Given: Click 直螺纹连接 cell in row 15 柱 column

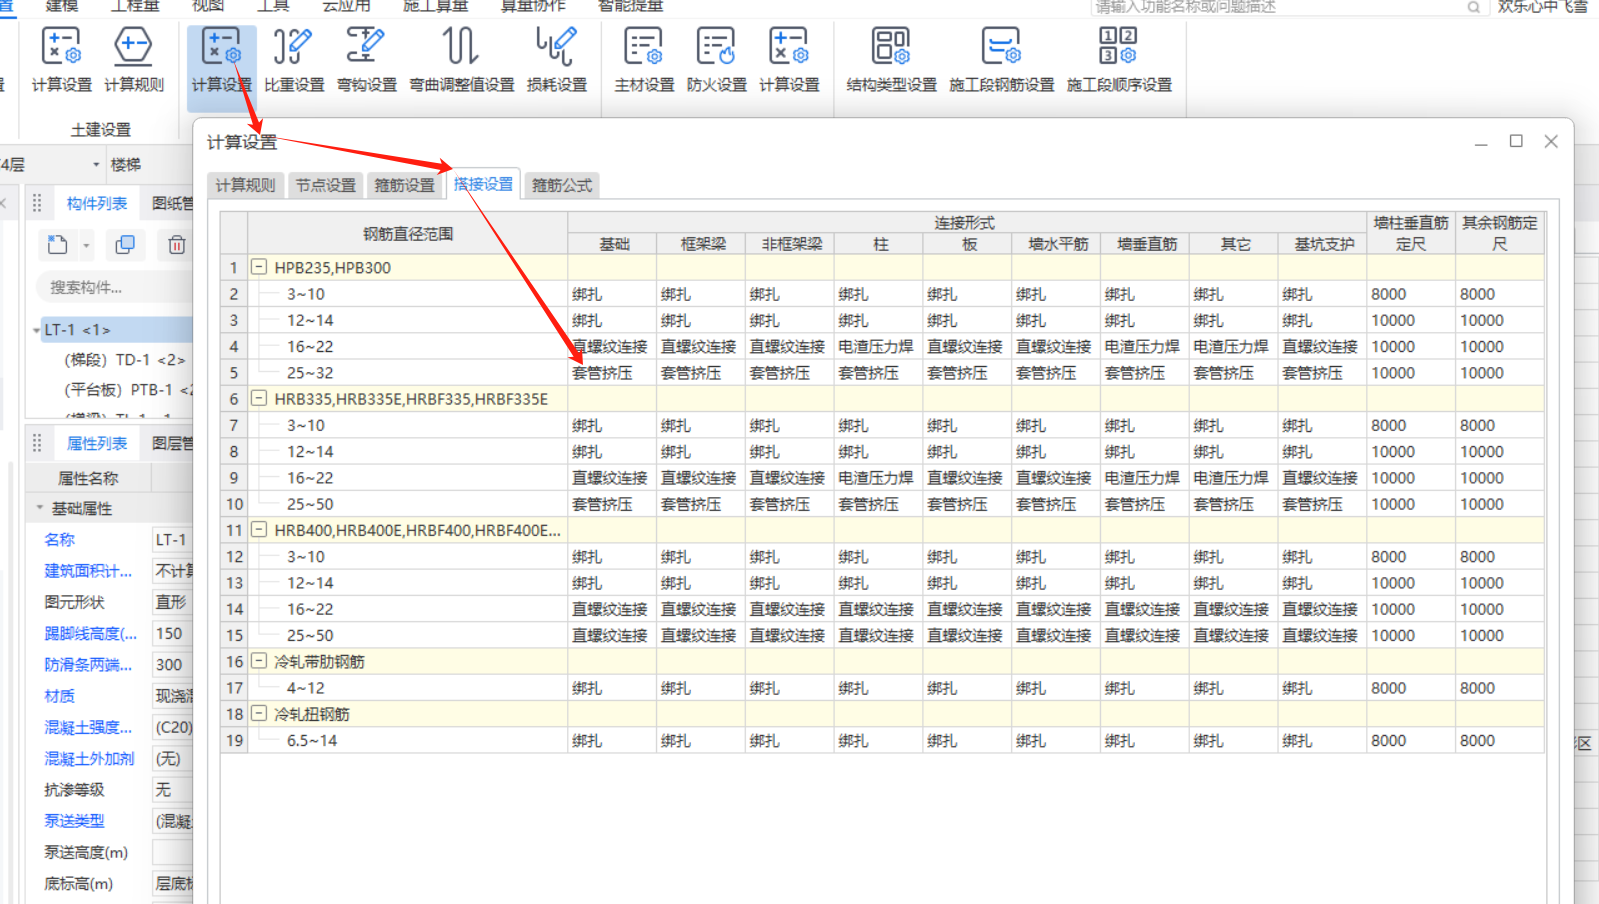Looking at the screenshot, I should coord(879,635).
